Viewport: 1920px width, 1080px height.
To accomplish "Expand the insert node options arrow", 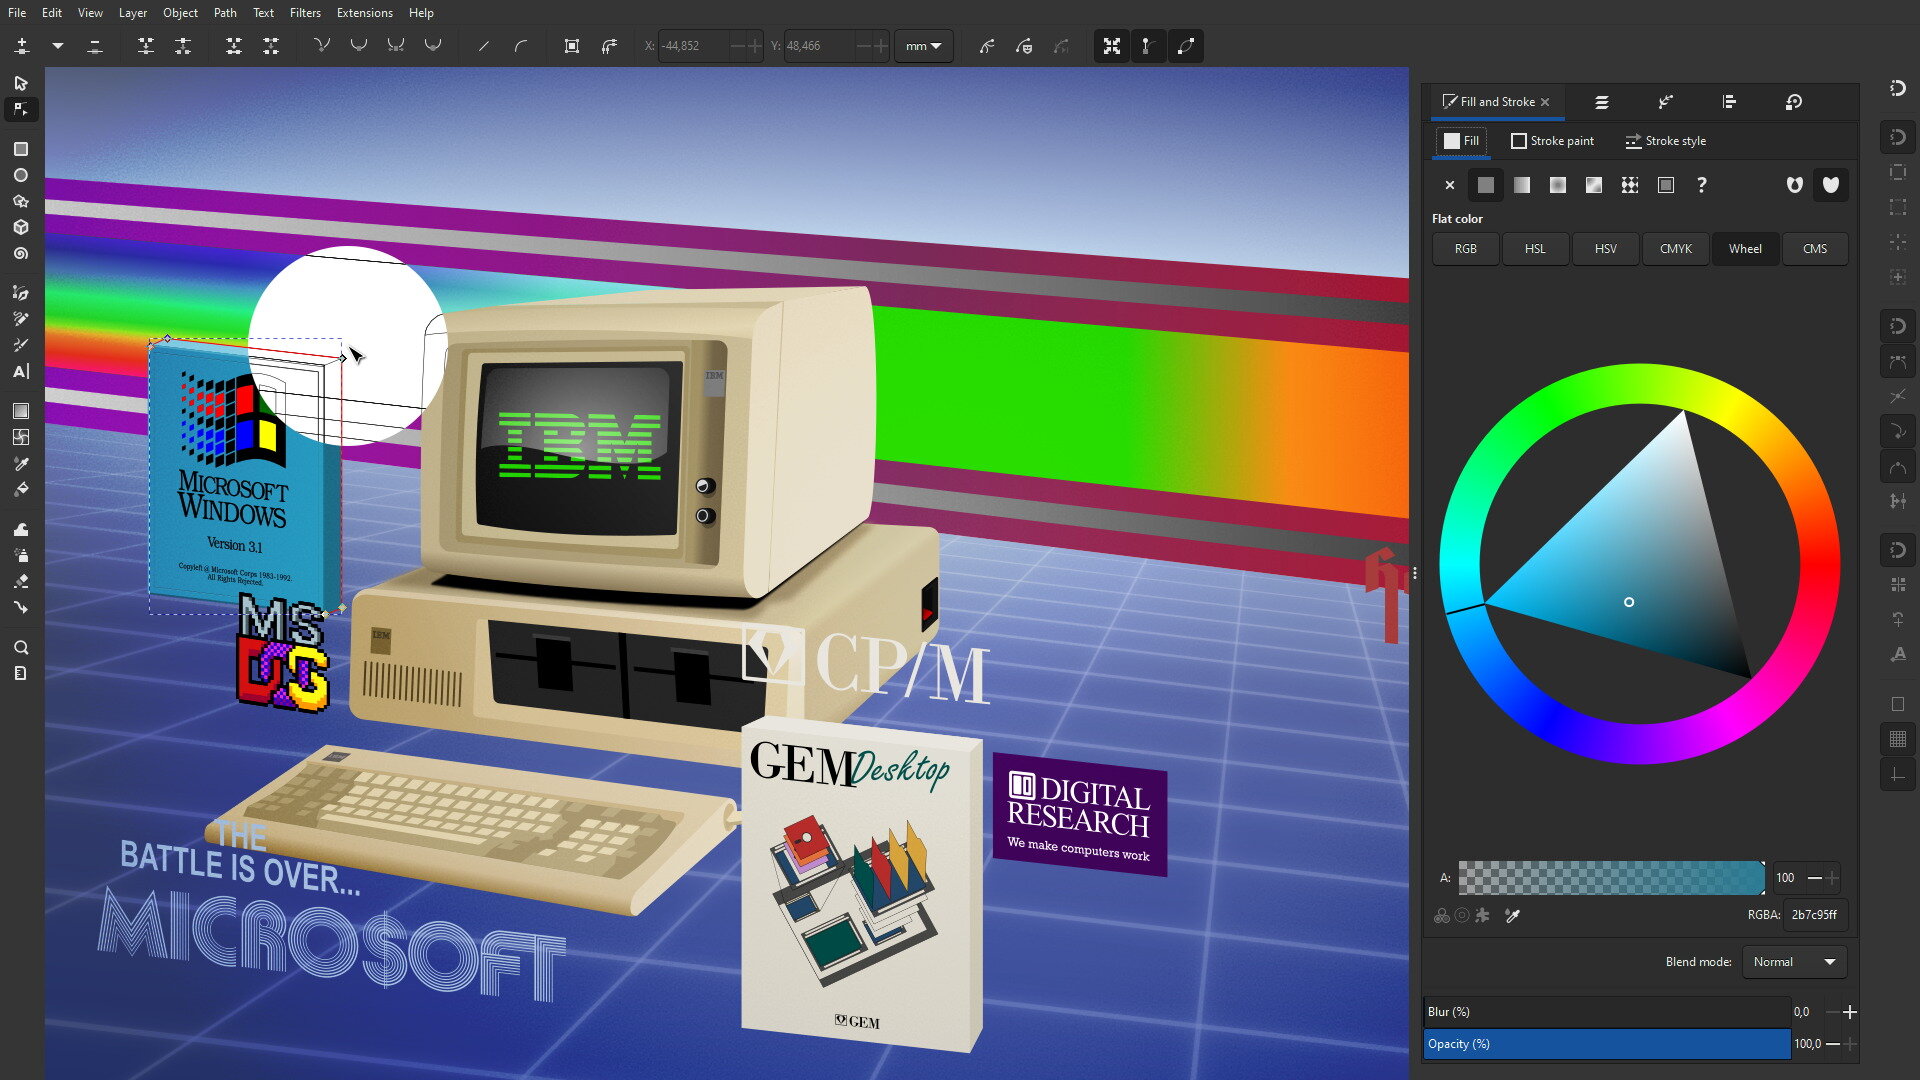I will [x=58, y=46].
